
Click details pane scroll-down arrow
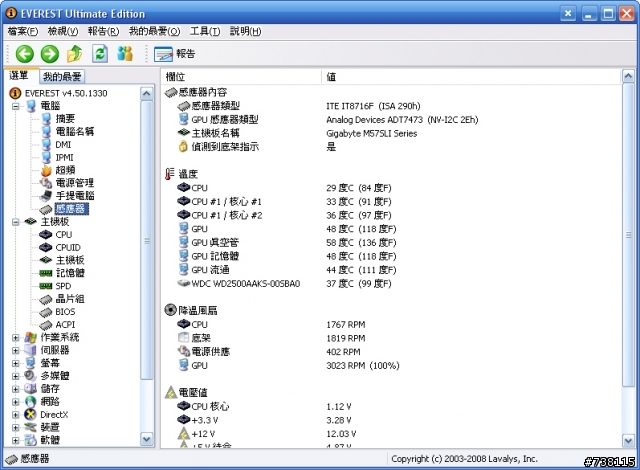pos(628,440)
